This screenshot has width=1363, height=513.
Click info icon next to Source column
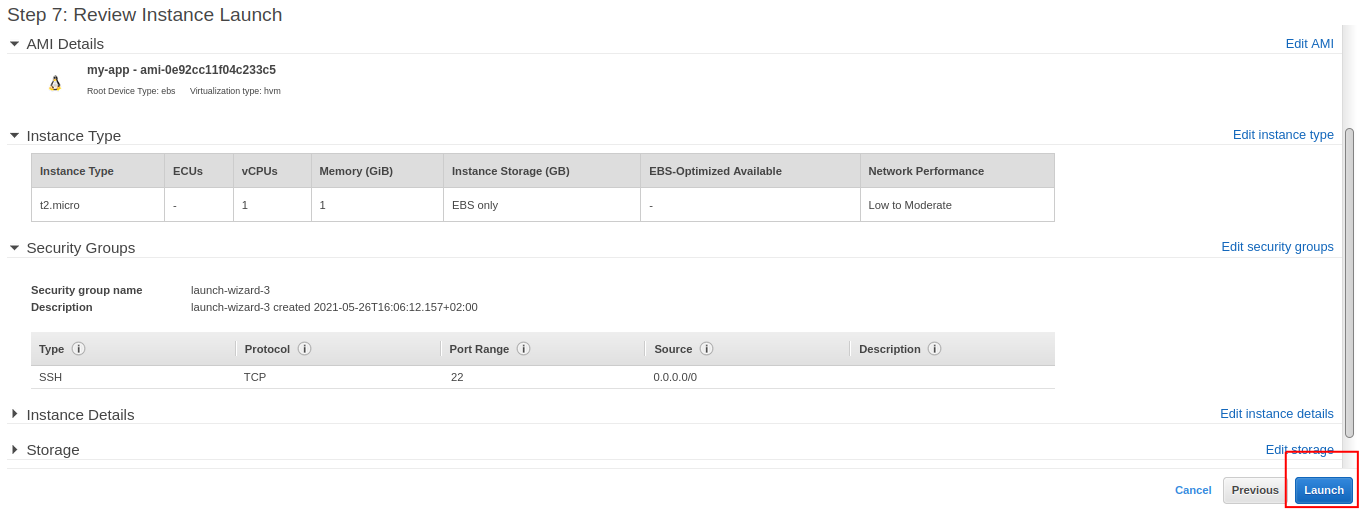click(x=706, y=349)
